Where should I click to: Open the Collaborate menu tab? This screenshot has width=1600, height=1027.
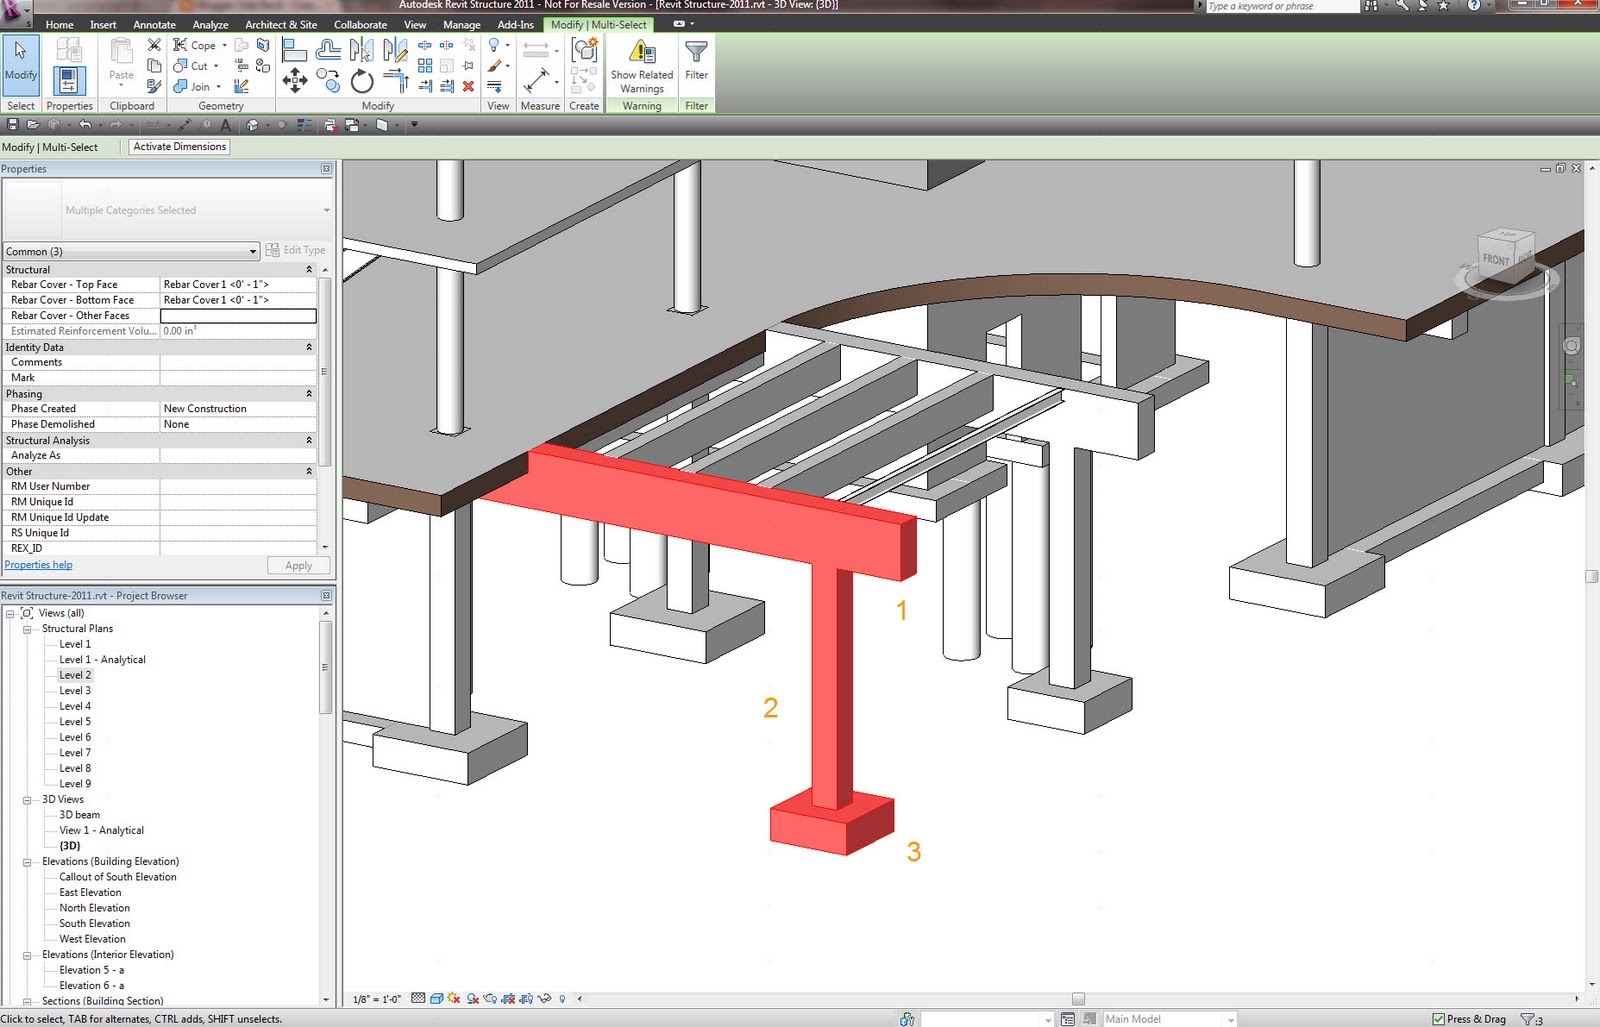360,24
